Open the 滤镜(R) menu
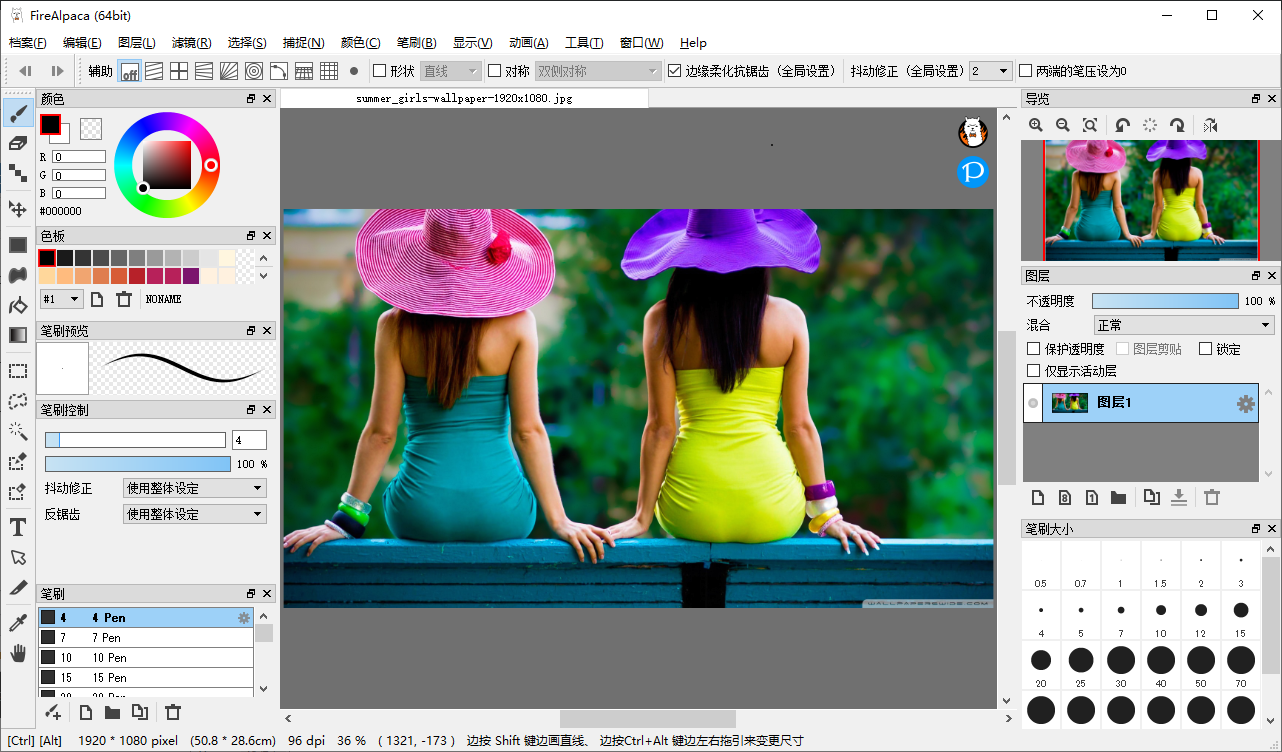This screenshot has height=752, width=1282. click(191, 43)
